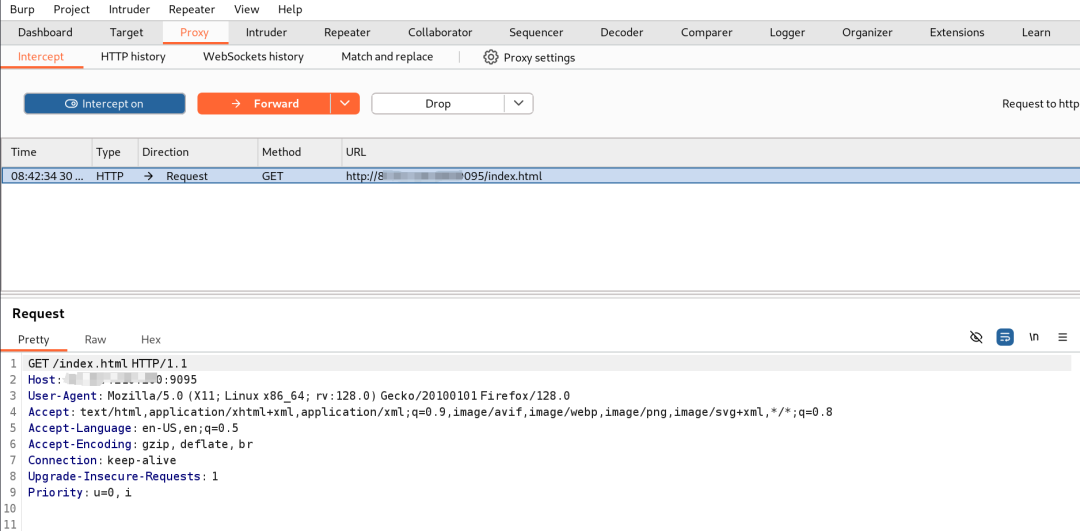
Task: Sort by the Method column header
Action: tap(300, 152)
